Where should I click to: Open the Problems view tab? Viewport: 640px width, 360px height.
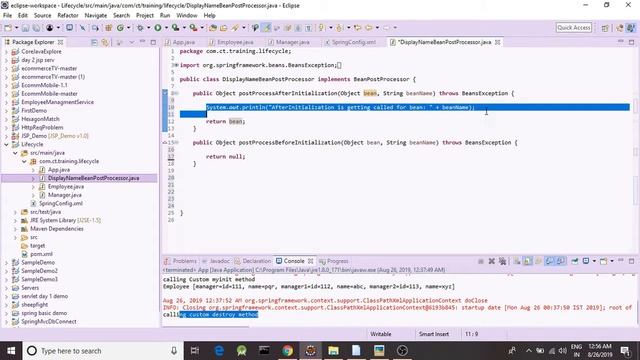180,261
